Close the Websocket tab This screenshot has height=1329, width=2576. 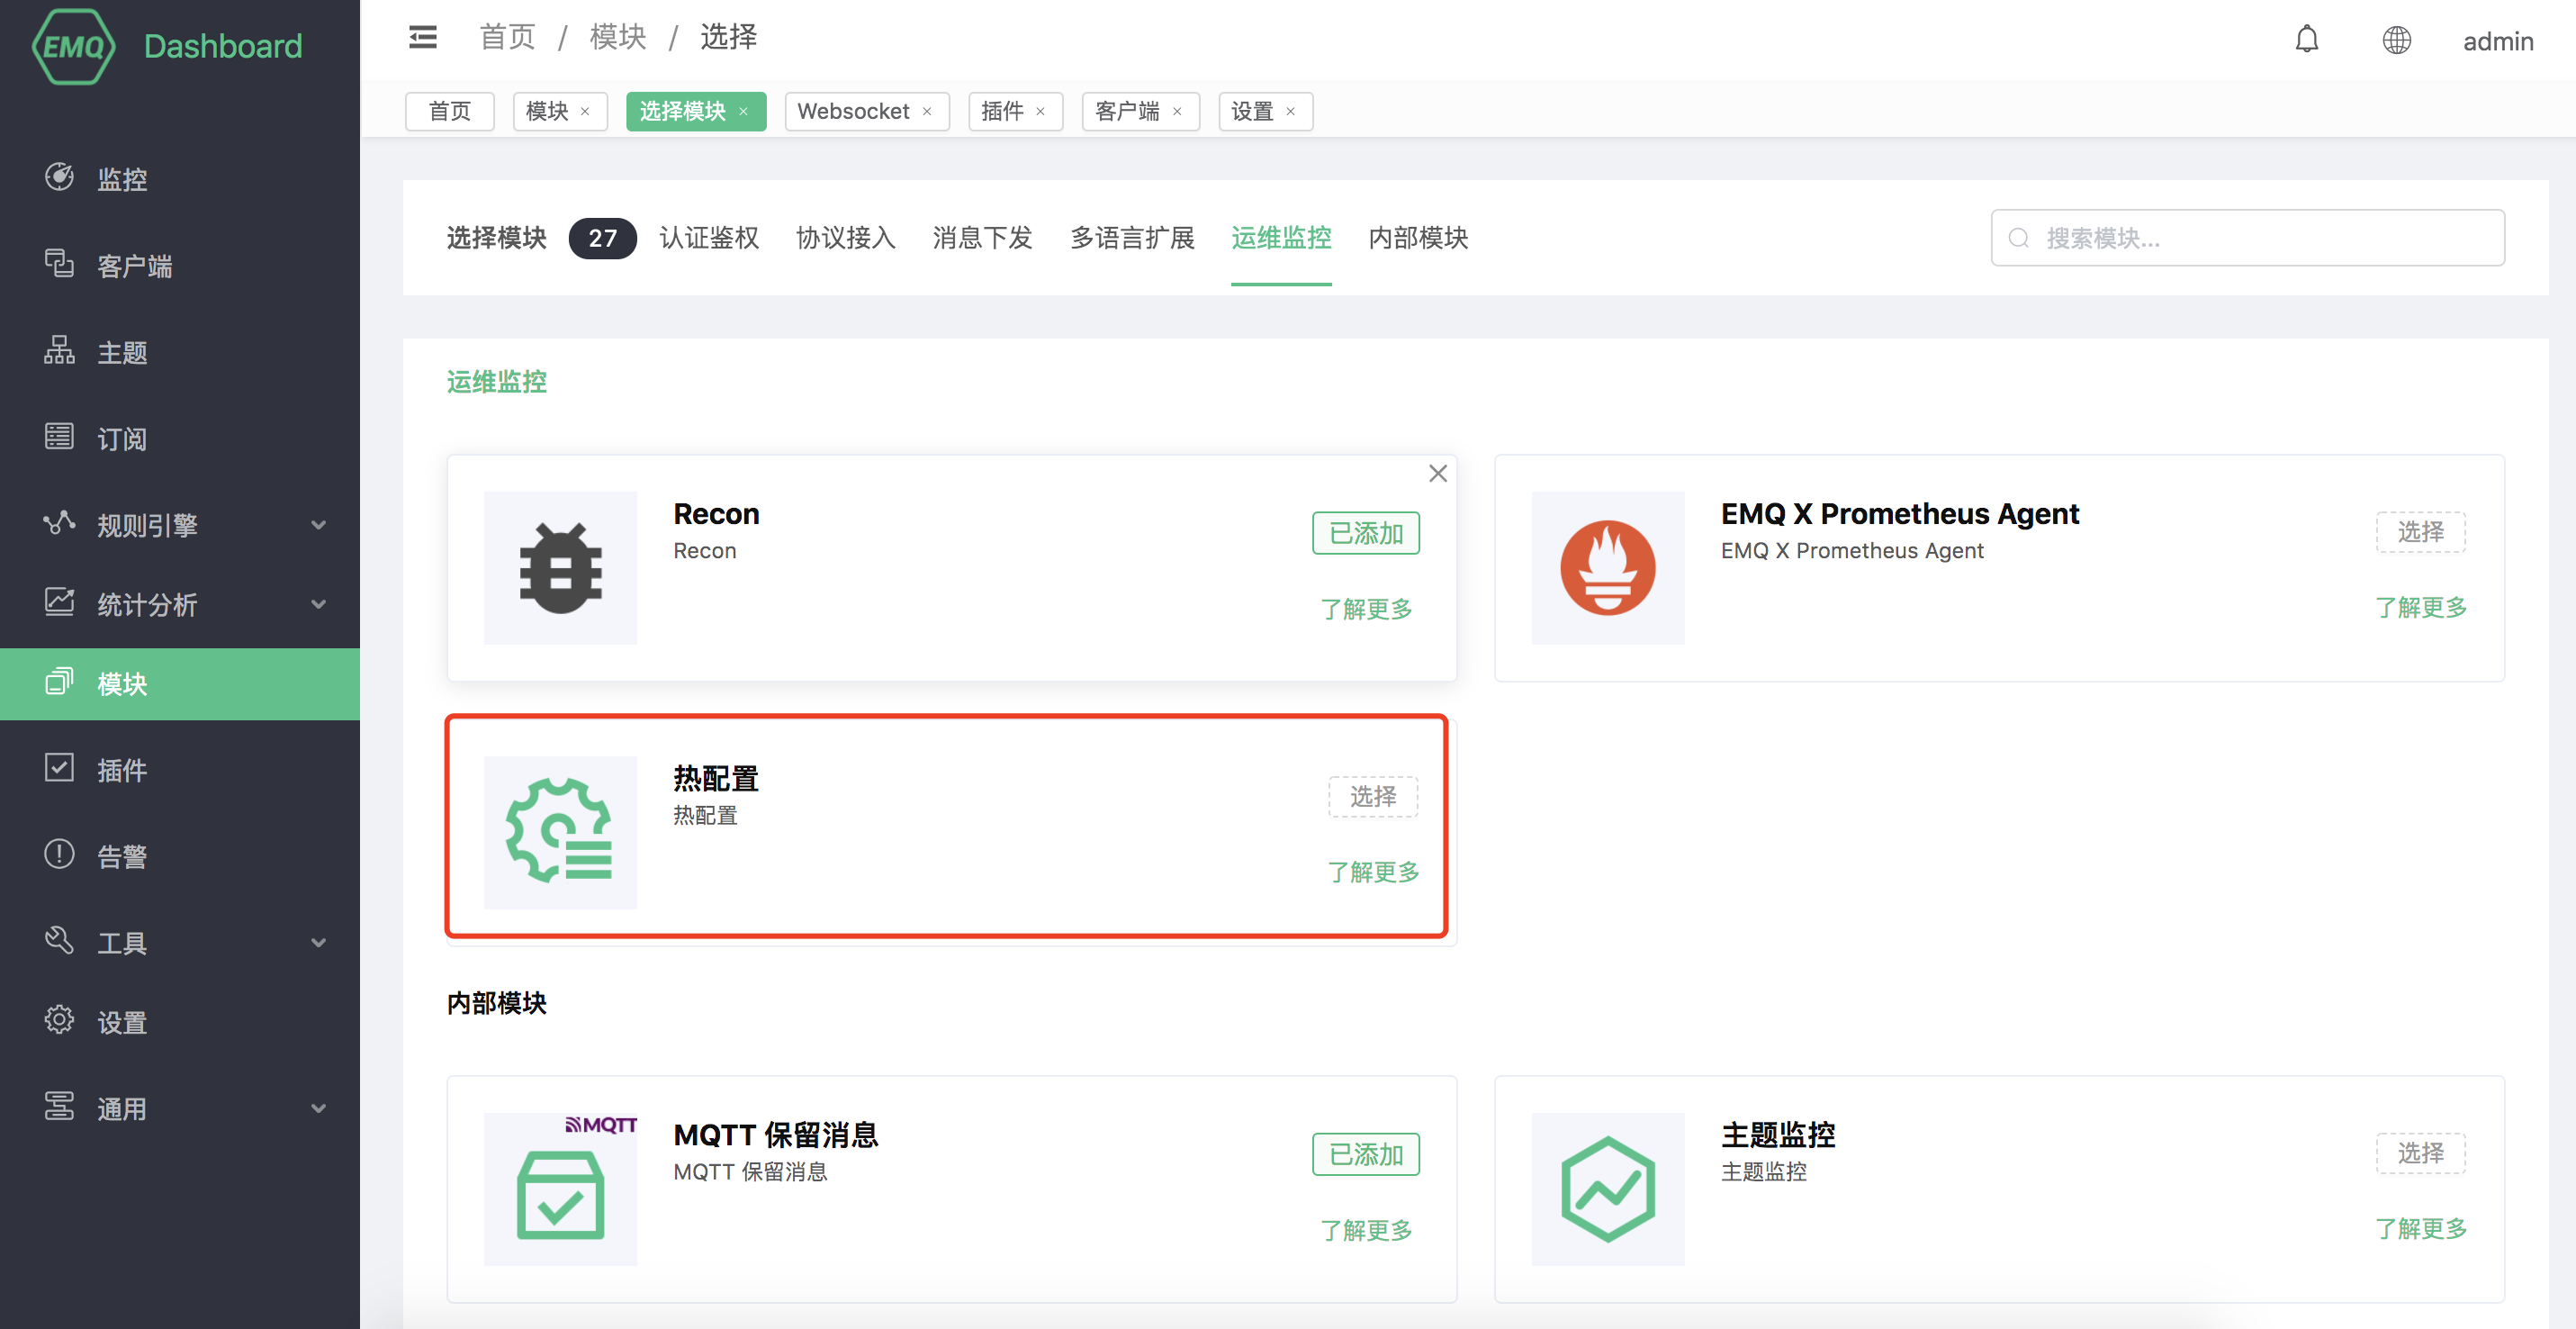[927, 112]
